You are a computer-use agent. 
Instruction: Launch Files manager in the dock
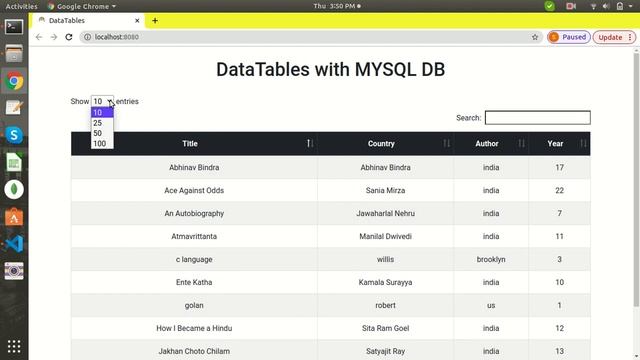(14, 53)
